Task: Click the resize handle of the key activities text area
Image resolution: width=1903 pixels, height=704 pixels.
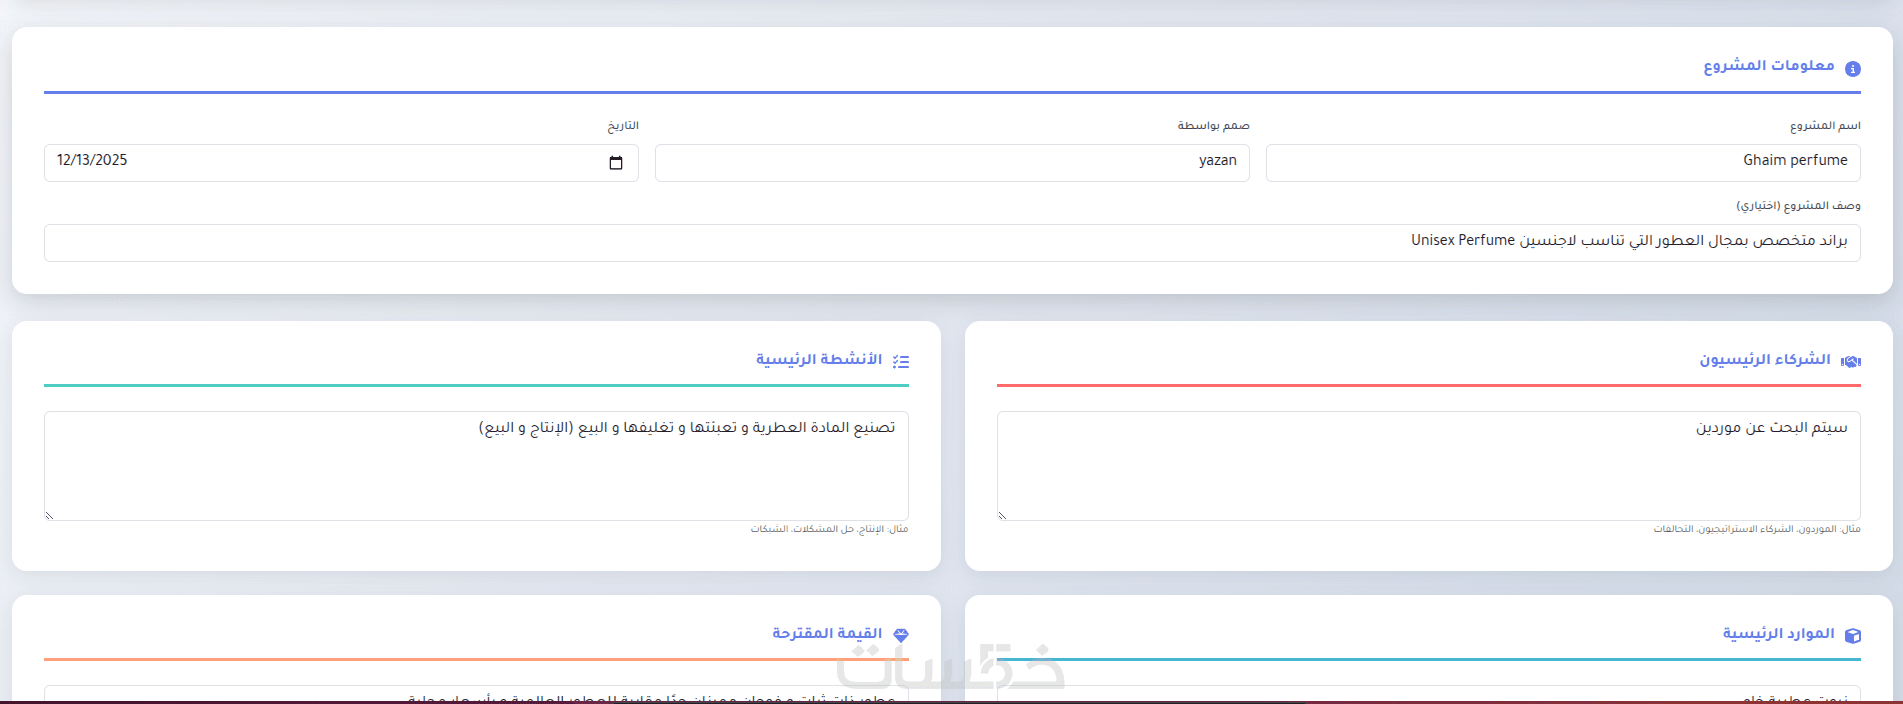Action: tap(50, 515)
